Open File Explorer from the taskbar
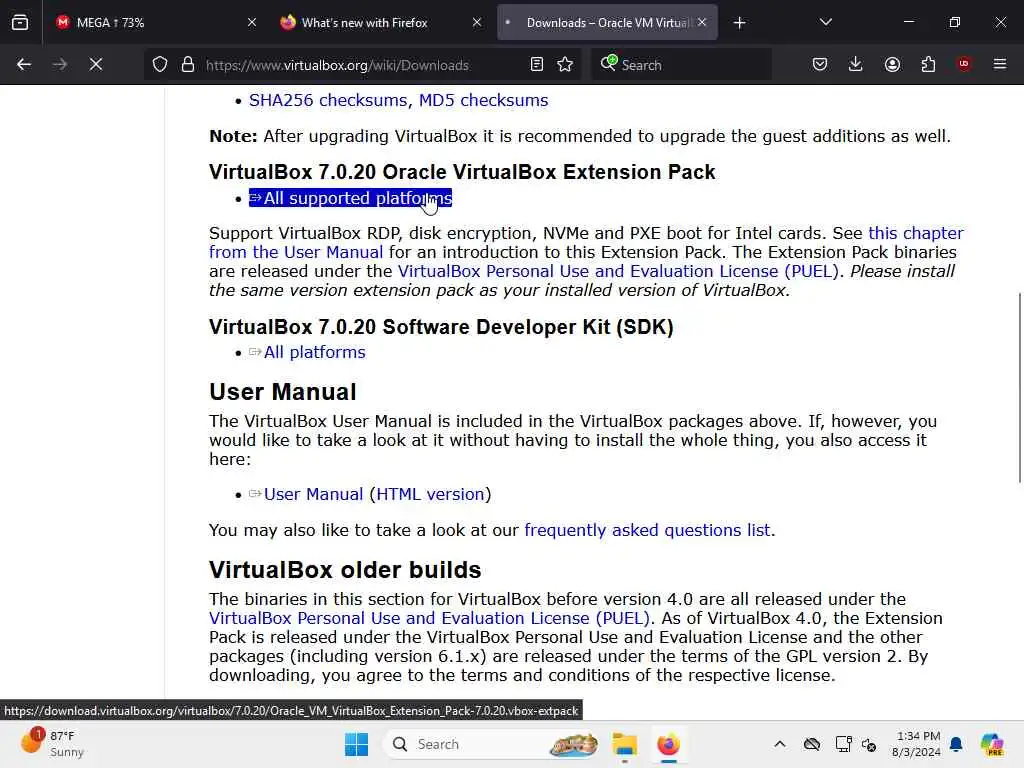This screenshot has height=768, width=1024. coord(624,744)
